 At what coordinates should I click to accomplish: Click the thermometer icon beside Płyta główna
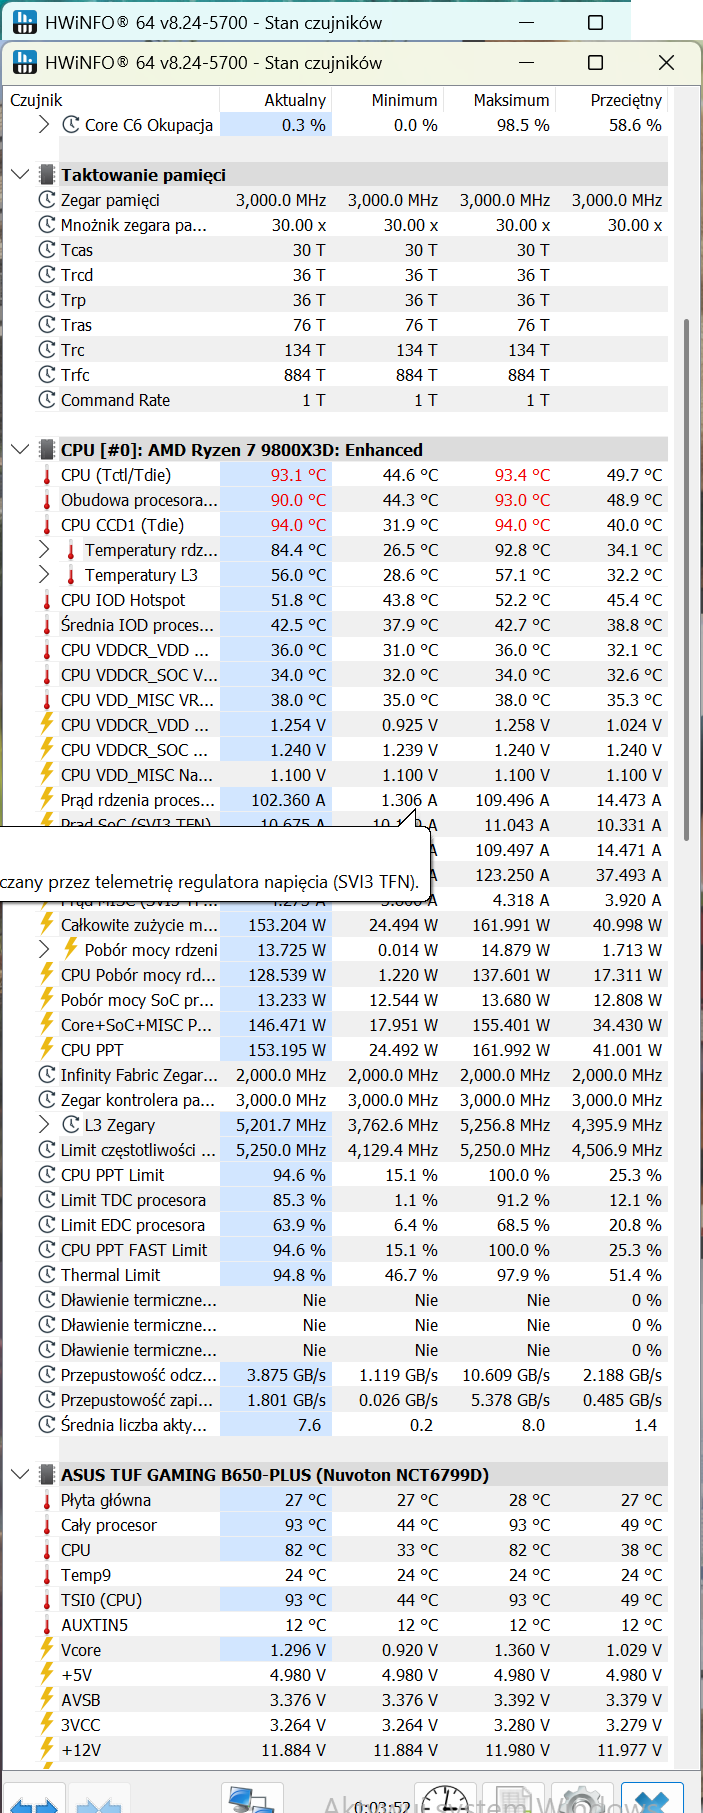46,1500
